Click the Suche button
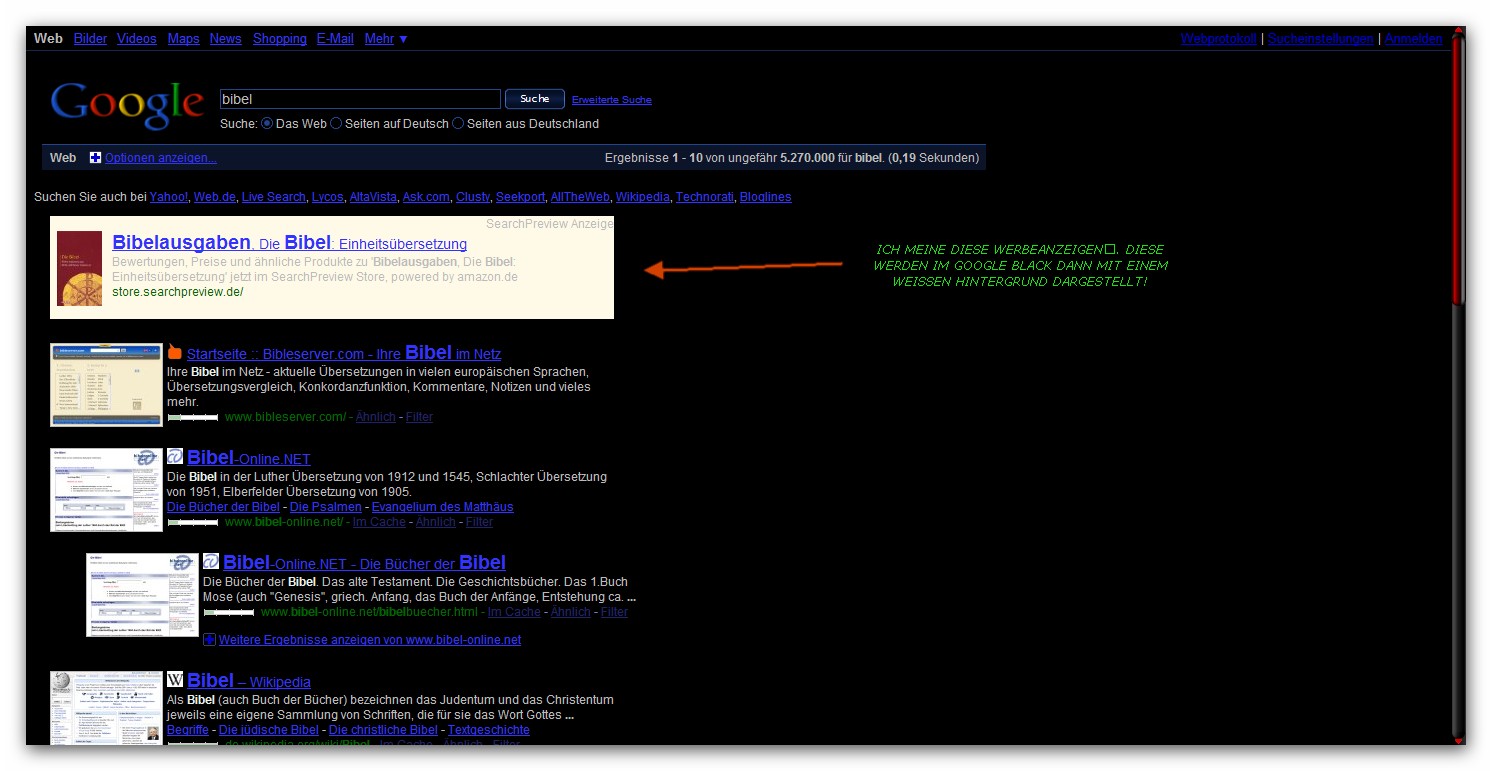 click(535, 99)
